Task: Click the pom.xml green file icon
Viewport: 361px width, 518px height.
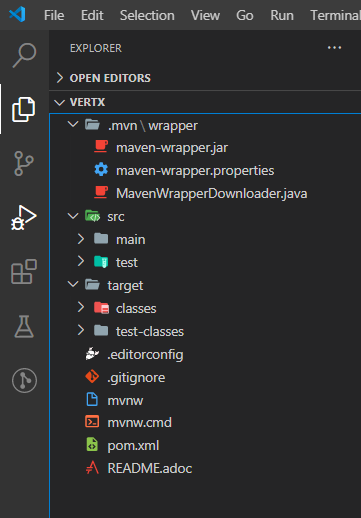Action: pyautogui.click(x=92, y=445)
